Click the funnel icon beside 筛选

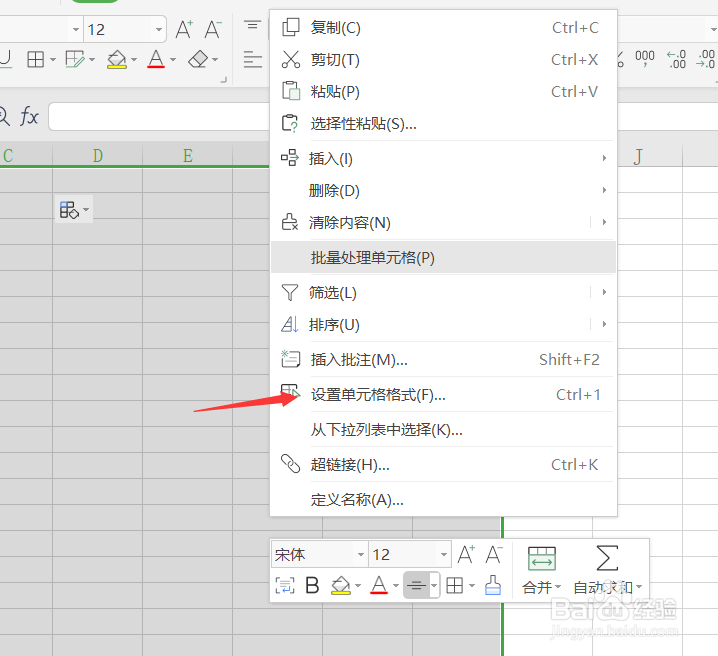(290, 292)
